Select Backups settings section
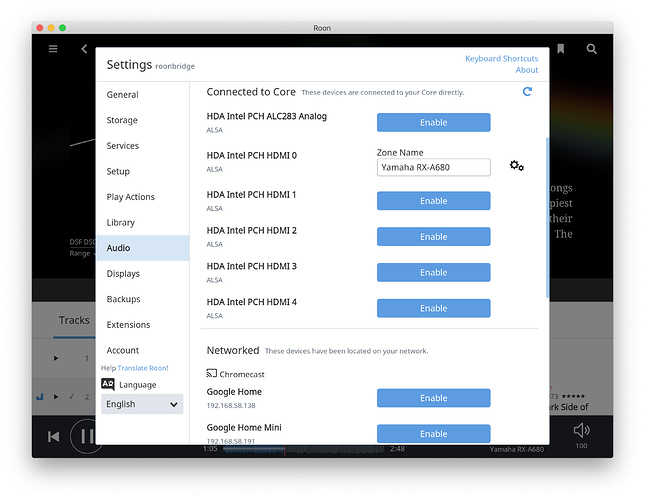This screenshot has height=500, width=645. [x=142, y=299]
